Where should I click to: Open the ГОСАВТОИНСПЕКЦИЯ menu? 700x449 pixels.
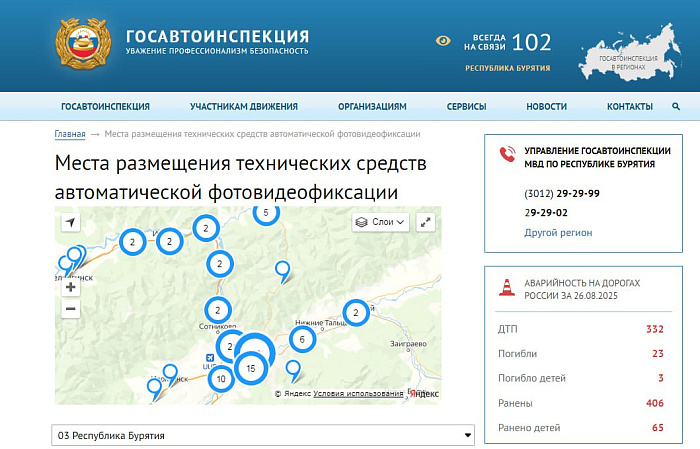point(105,107)
